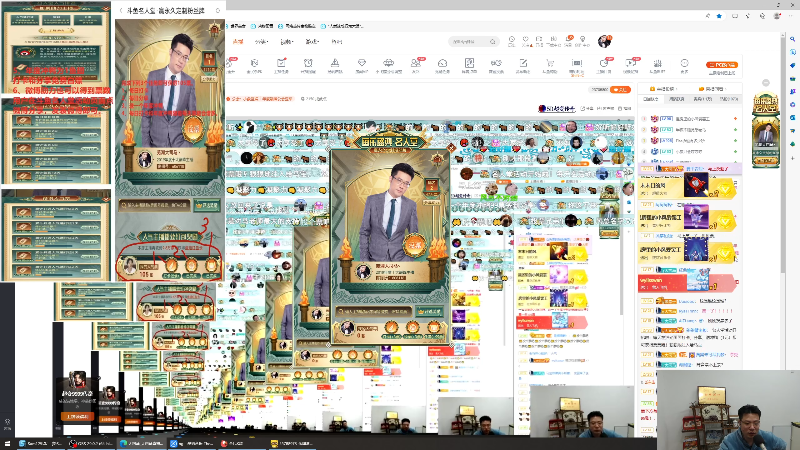Open the hall-of-fame widget thumbnail on right side

point(765,130)
